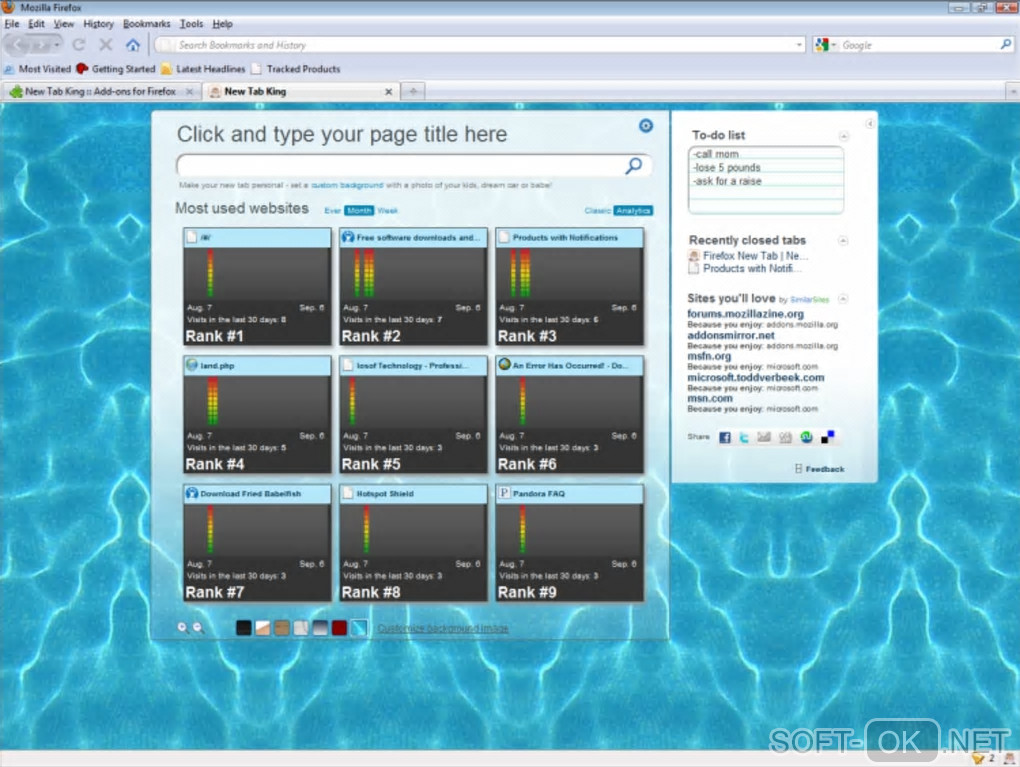Collapse the sidebar with the arrow button
1020x767 pixels.
[x=869, y=124]
